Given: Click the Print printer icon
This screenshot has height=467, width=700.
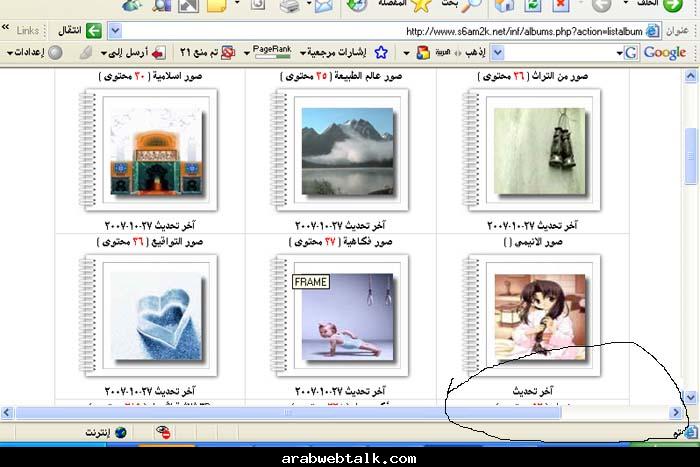Looking at the screenshot, I should pos(292,5).
